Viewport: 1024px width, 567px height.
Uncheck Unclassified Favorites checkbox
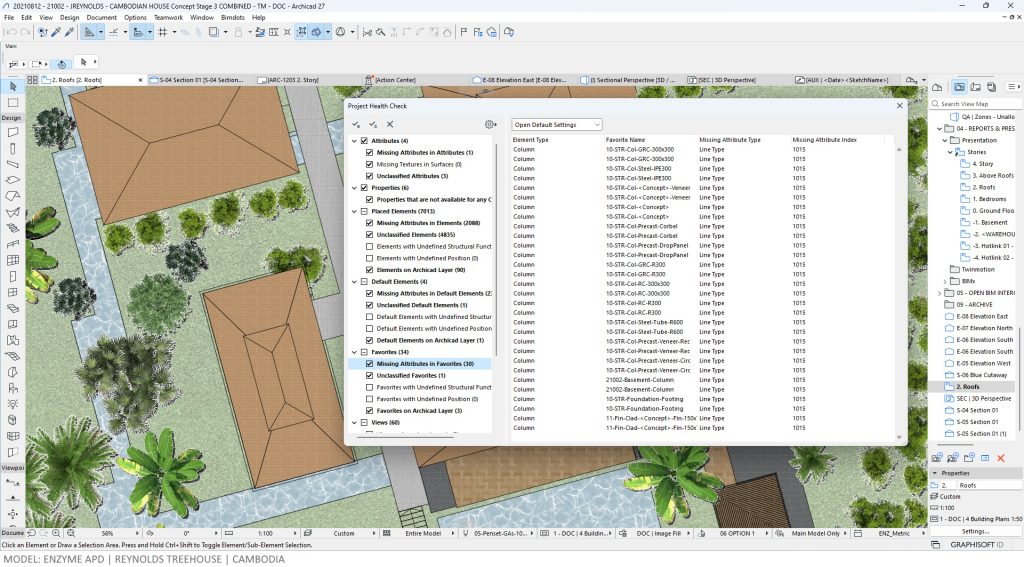369,375
